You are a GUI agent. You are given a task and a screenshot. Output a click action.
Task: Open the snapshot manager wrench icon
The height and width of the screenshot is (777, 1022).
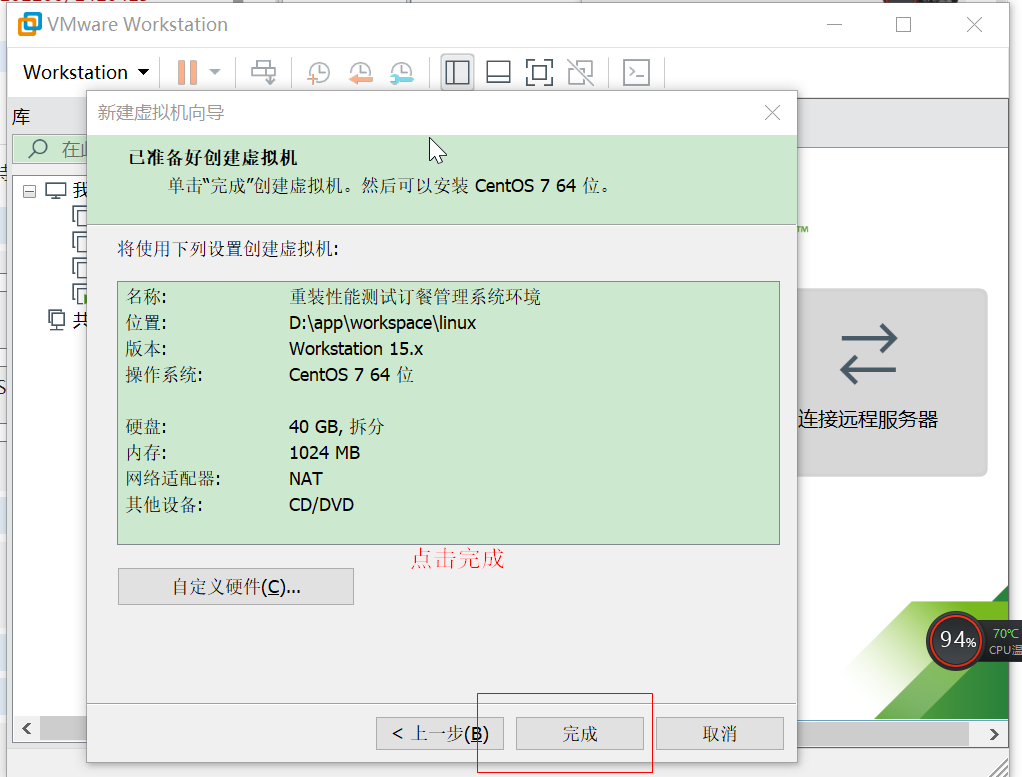pyautogui.click(x=402, y=72)
